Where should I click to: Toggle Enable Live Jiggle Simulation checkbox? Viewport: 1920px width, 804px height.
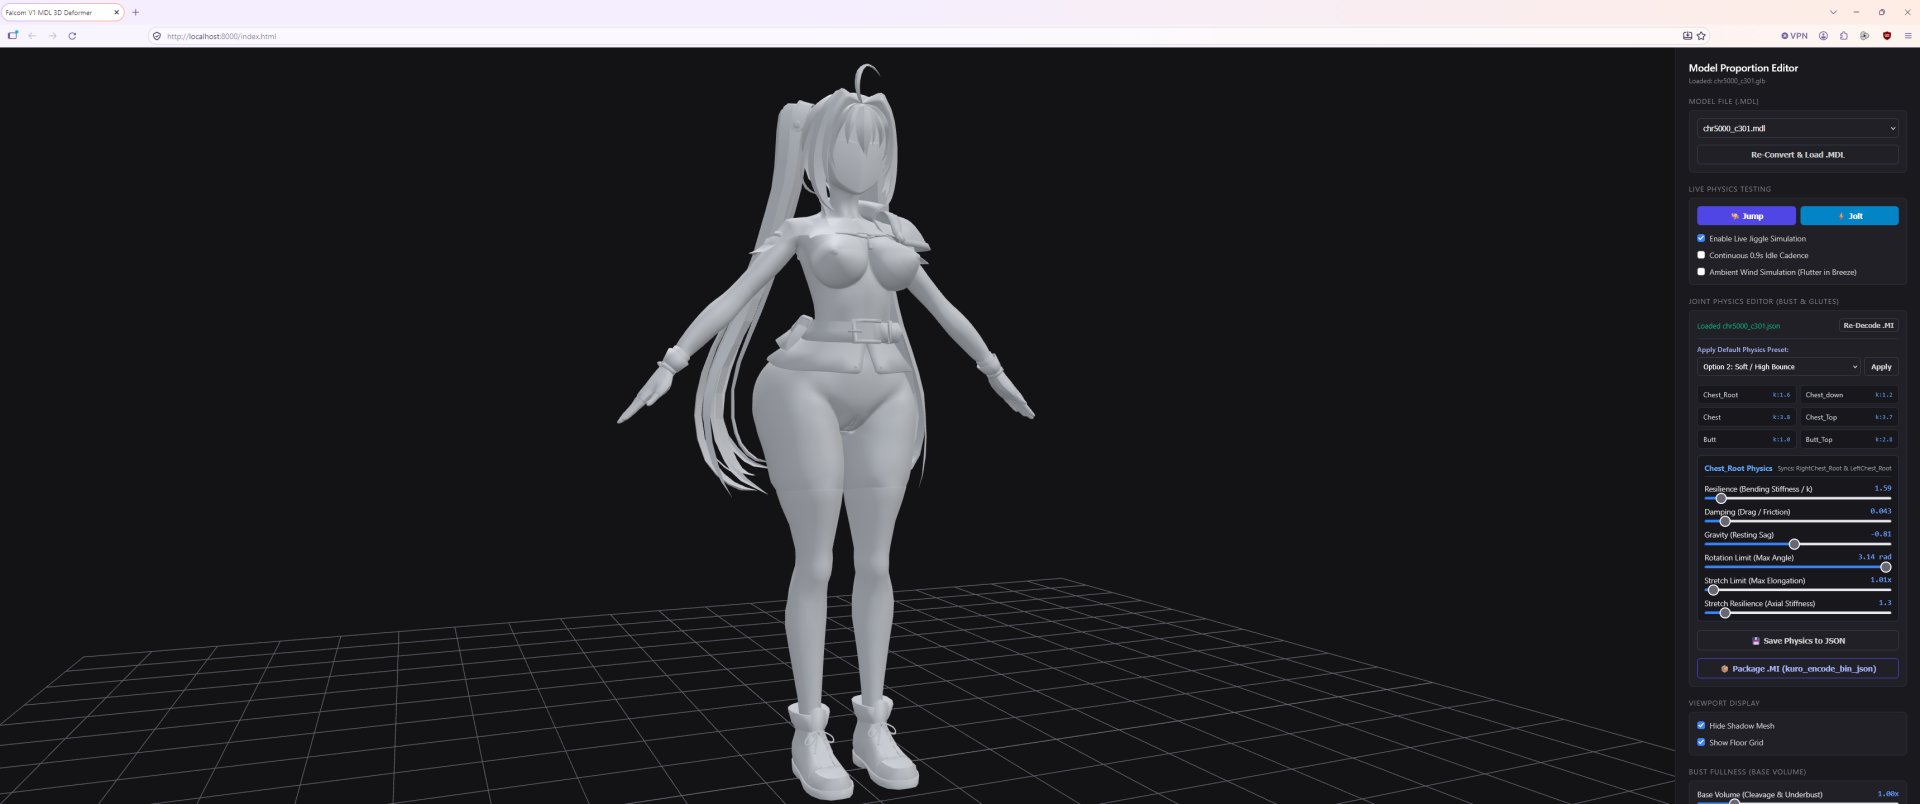pyautogui.click(x=1701, y=238)
